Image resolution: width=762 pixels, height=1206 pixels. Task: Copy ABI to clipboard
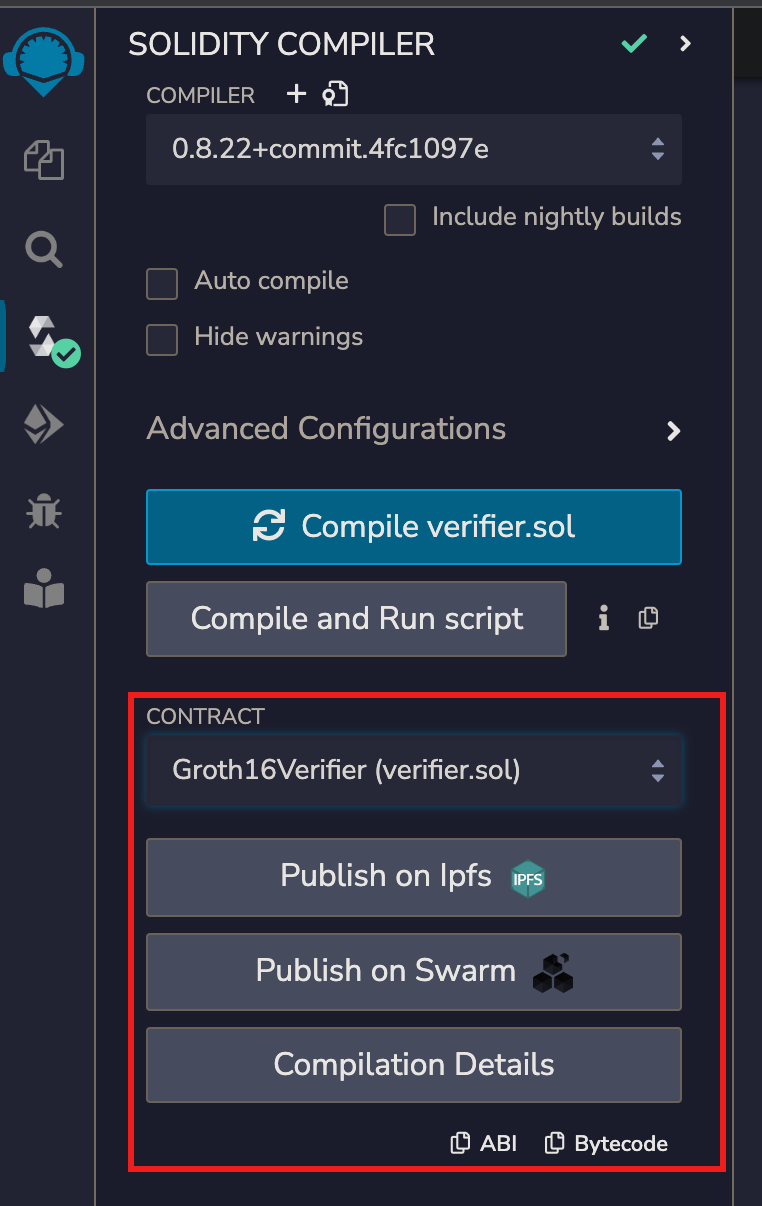(484, 1143)
